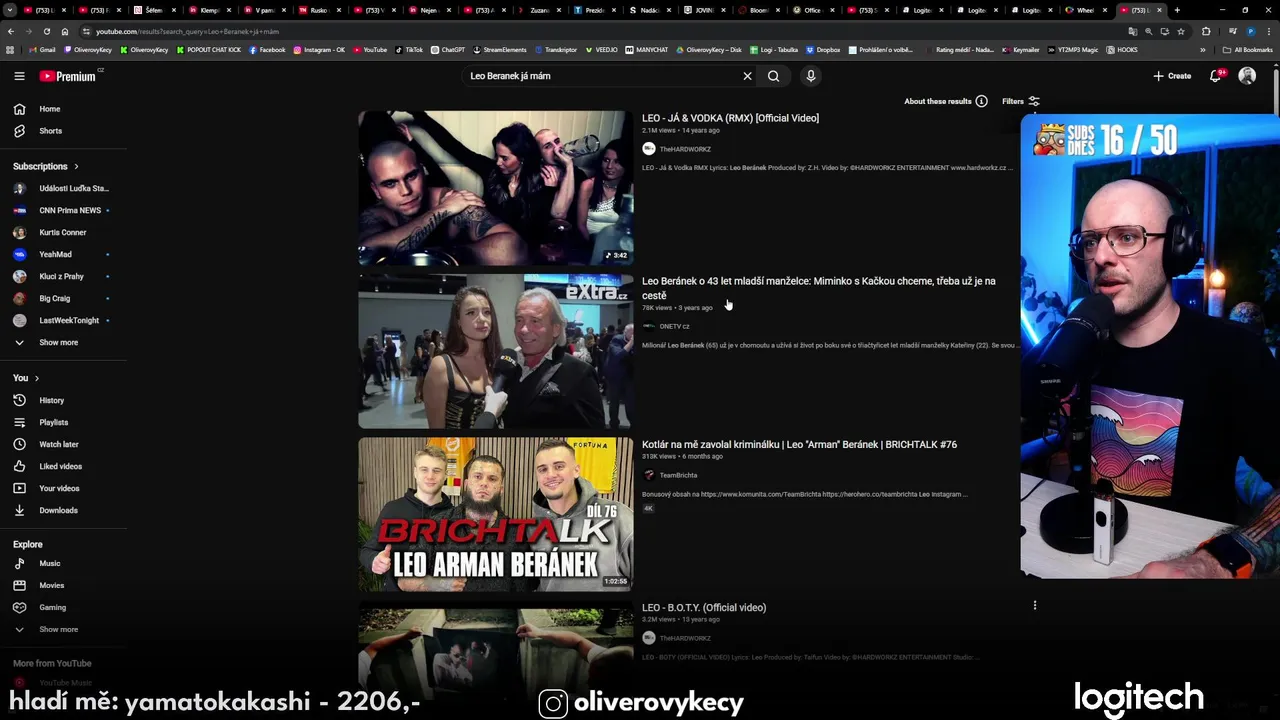Go back with the browser back arrow
Viewport: 1280px width, 720px height.
[x=11, y=31]
